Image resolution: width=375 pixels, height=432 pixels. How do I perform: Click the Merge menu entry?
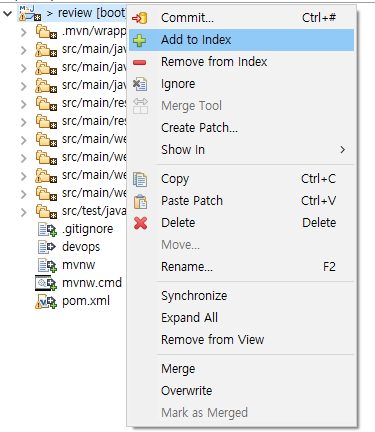tap(178, 369)
